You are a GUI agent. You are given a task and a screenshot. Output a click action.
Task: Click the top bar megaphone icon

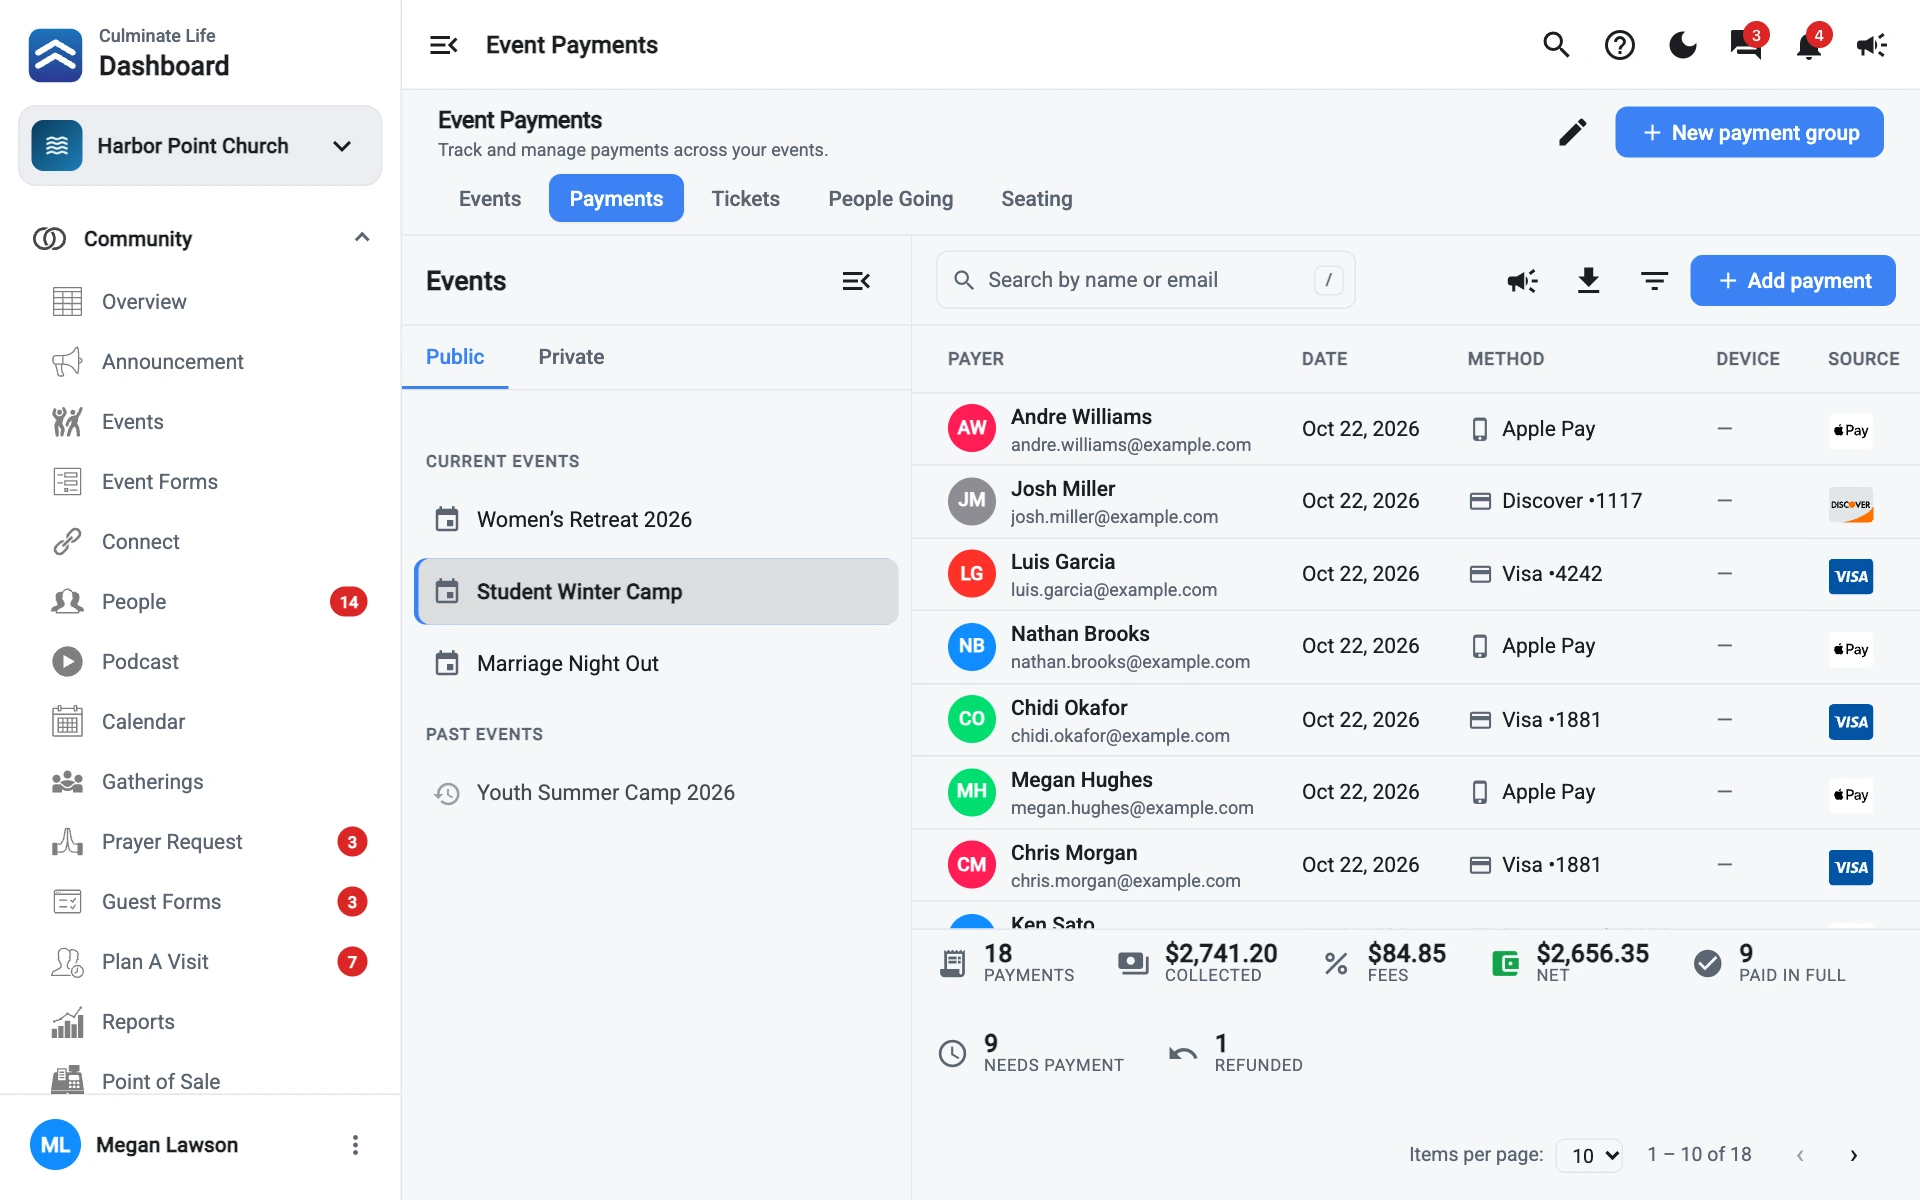click(1872, 45)
